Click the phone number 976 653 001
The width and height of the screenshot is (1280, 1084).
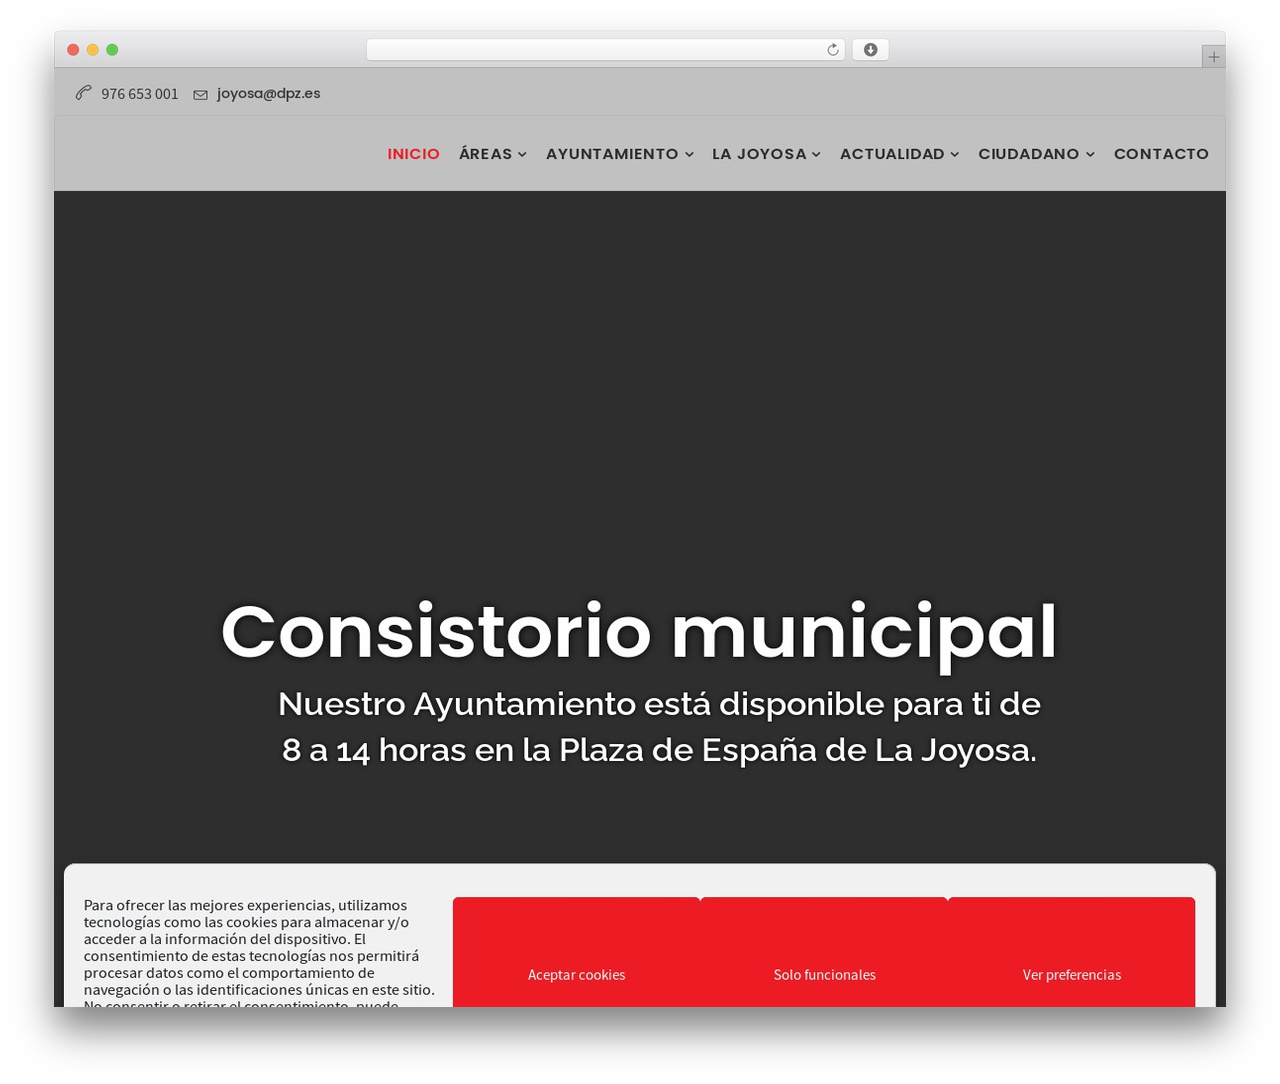[x=139, y=94]
